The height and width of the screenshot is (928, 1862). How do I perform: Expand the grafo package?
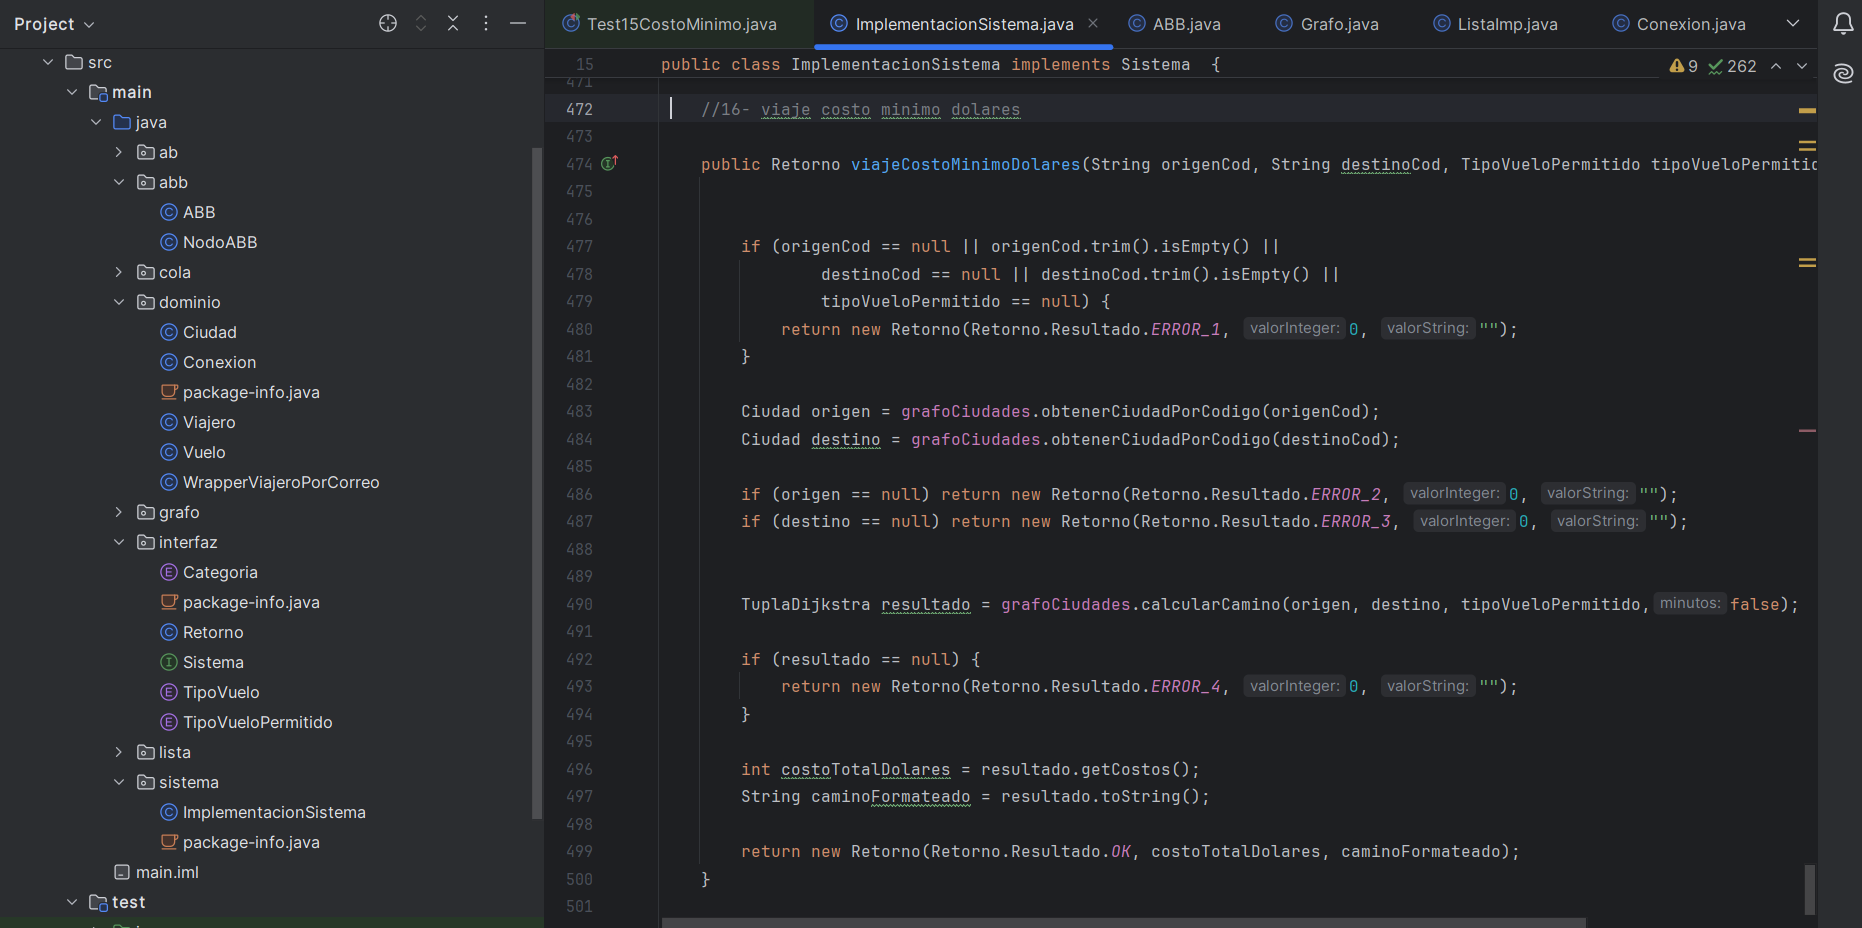click(119, 512)
